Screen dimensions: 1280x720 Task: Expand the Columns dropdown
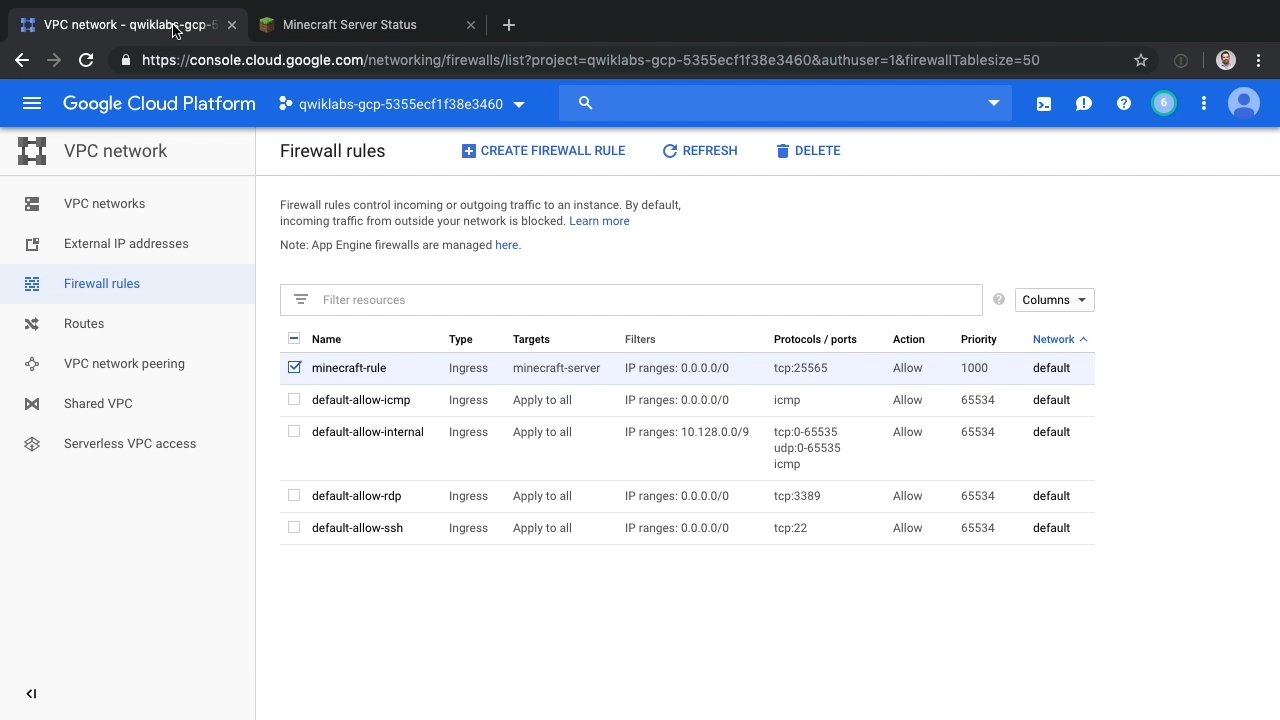tap(1054, 300)
